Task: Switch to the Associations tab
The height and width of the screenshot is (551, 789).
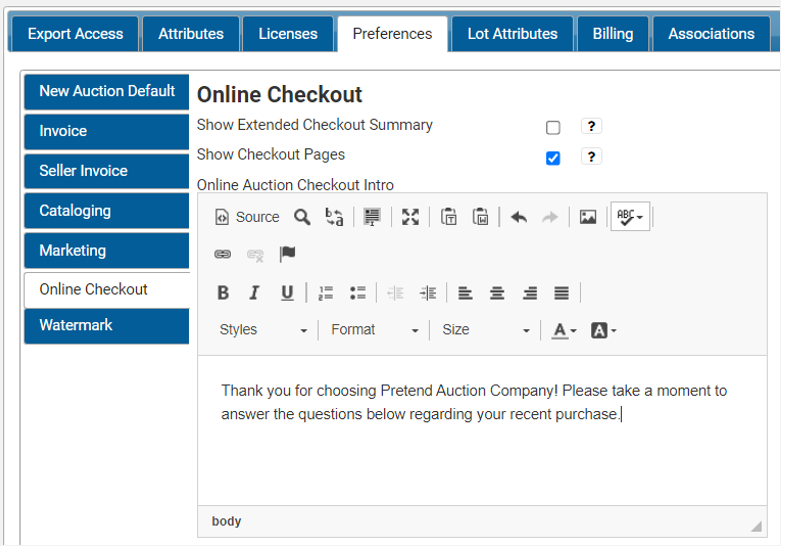Action: pos(711,34)
